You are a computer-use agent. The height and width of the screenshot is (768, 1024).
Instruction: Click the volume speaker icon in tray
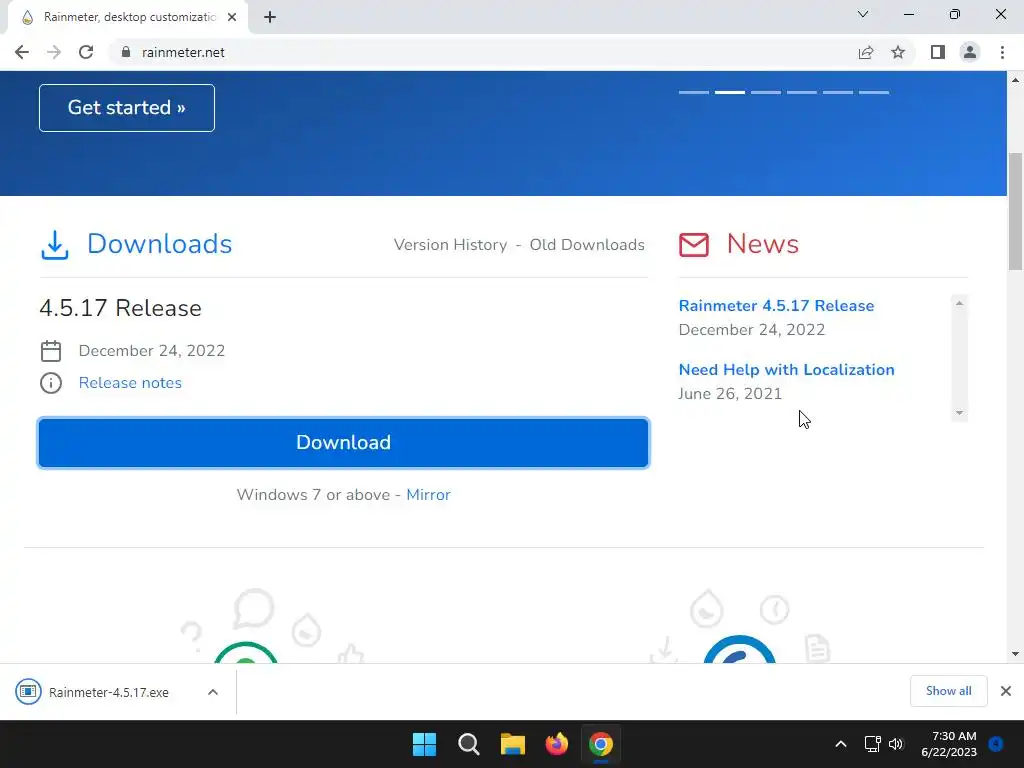click(x=896, y=744)
